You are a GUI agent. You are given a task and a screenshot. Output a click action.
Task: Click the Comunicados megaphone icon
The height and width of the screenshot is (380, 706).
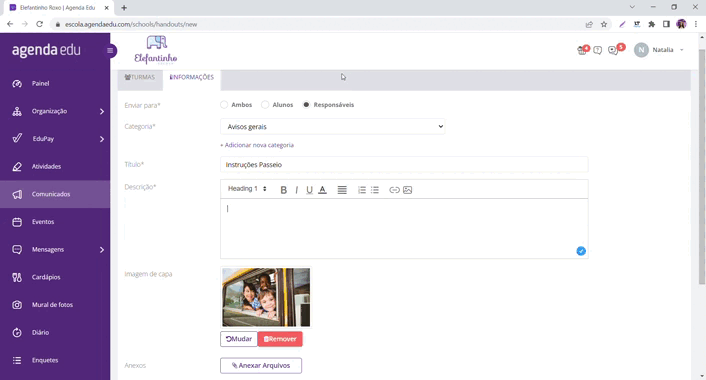pyautogui.click(x=17, y=194)
